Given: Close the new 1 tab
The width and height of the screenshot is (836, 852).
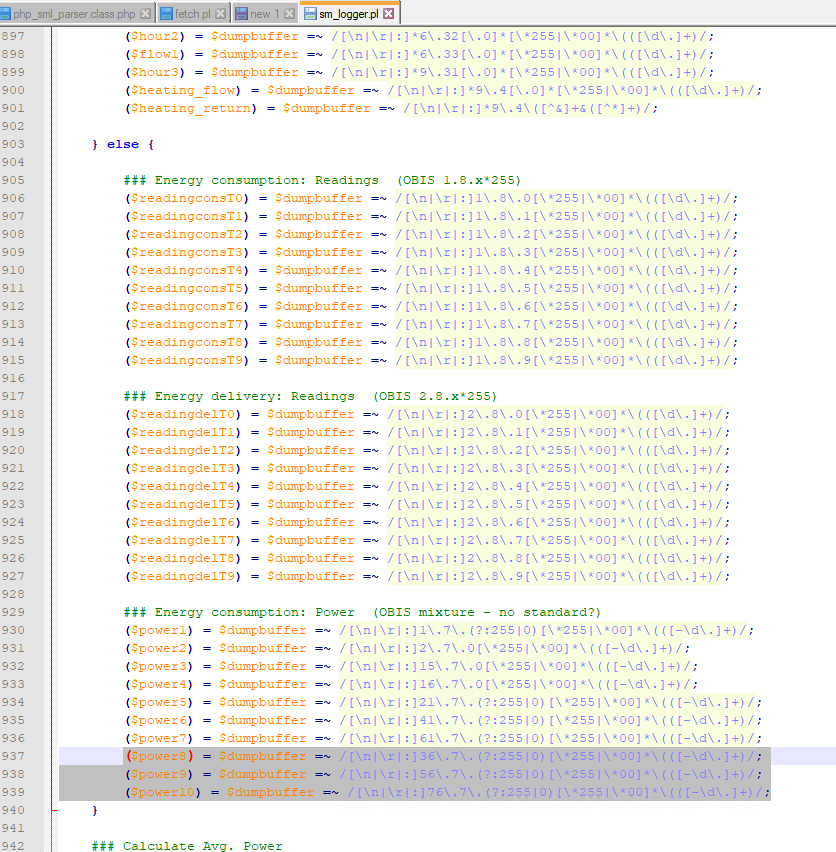Looking at the screenshot, I should (x=289, y=14).
